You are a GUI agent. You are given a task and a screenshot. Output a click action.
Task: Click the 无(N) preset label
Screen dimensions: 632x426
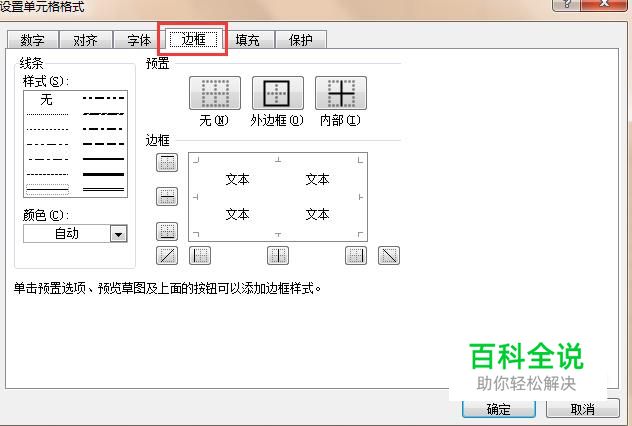pyautogui.click(x=214, y=120)
